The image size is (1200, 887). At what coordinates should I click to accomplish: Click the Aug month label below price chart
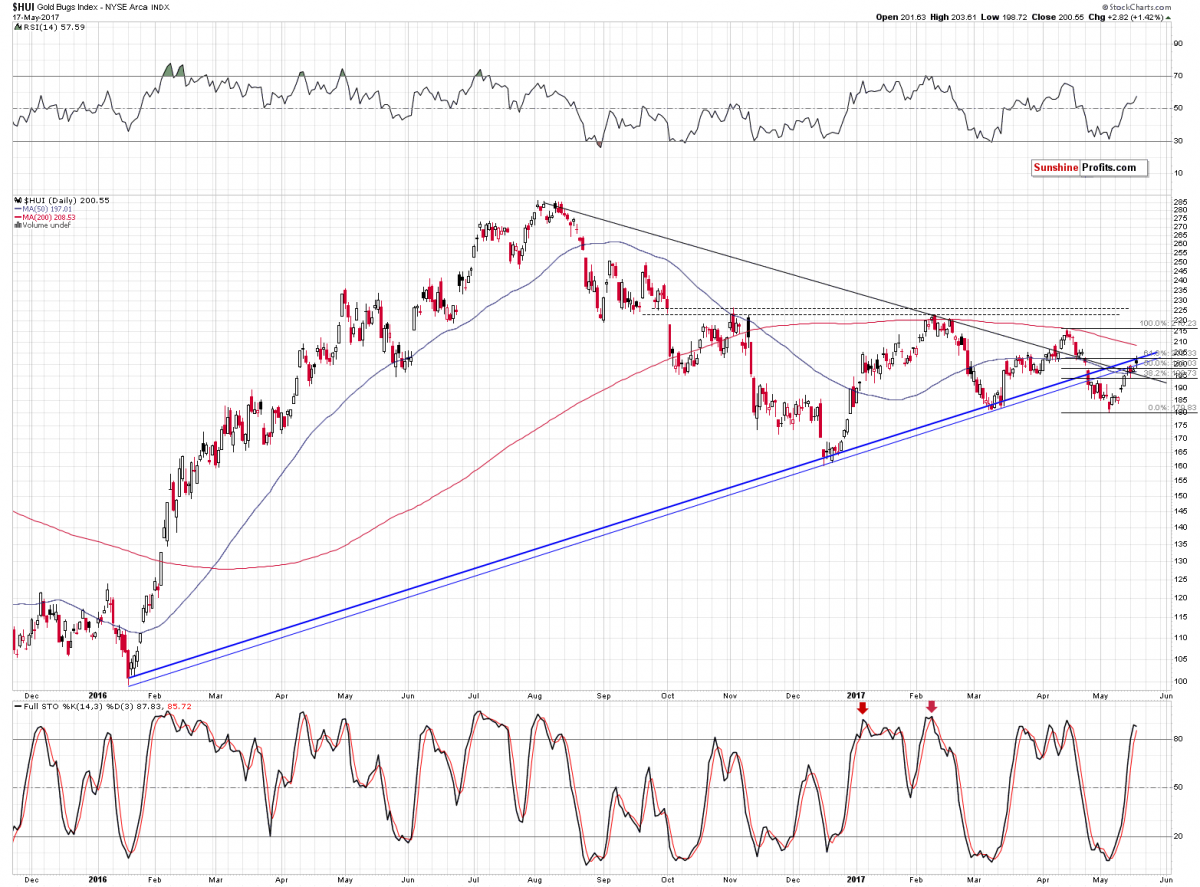pyautogui.click(x=535, y=695)
